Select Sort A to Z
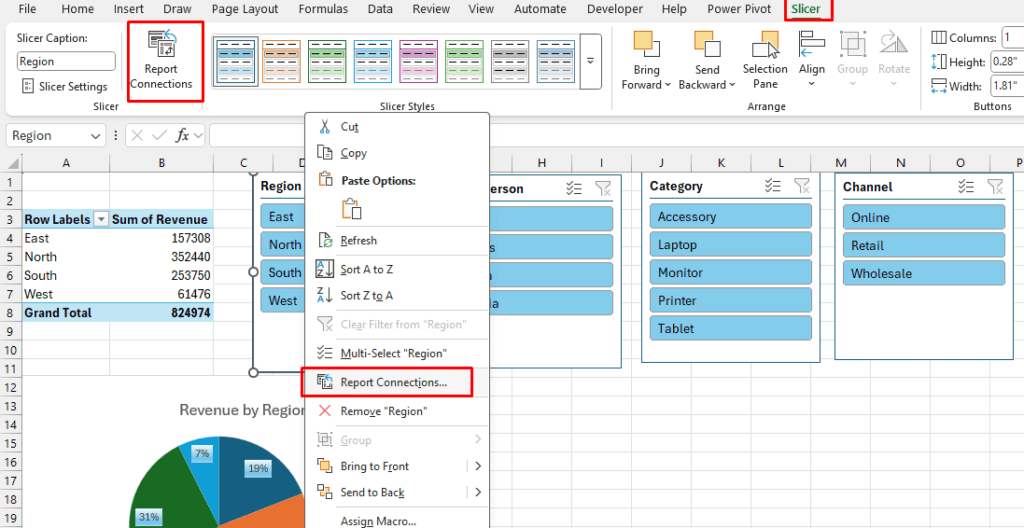 click(x=397, y=269)
